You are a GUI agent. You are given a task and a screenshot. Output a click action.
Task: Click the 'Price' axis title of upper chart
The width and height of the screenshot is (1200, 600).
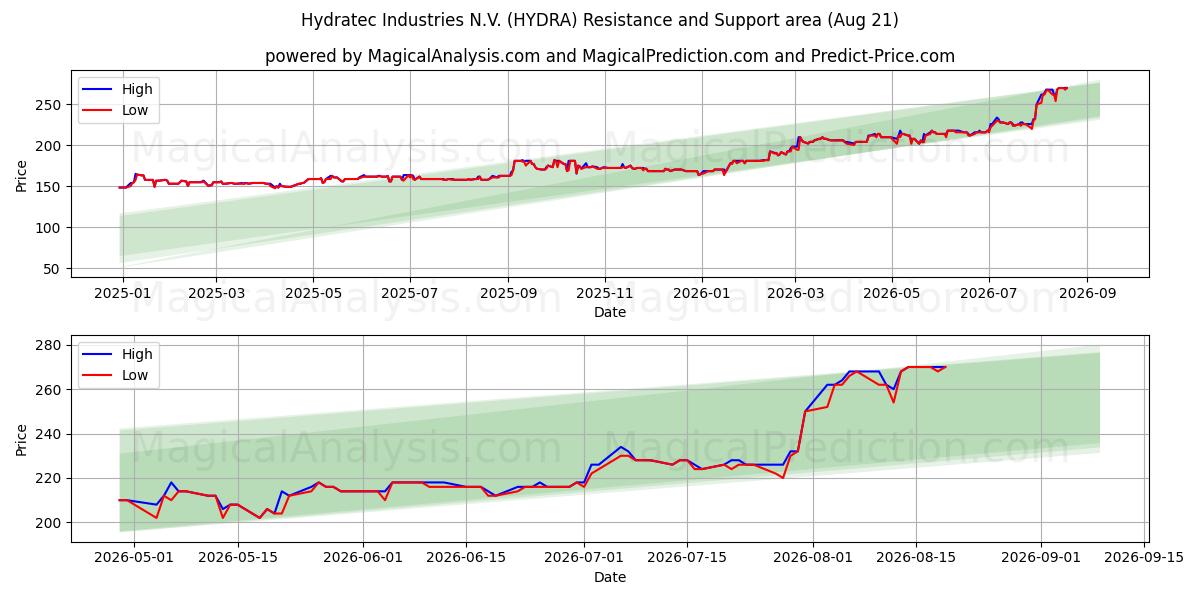(22, 174)
